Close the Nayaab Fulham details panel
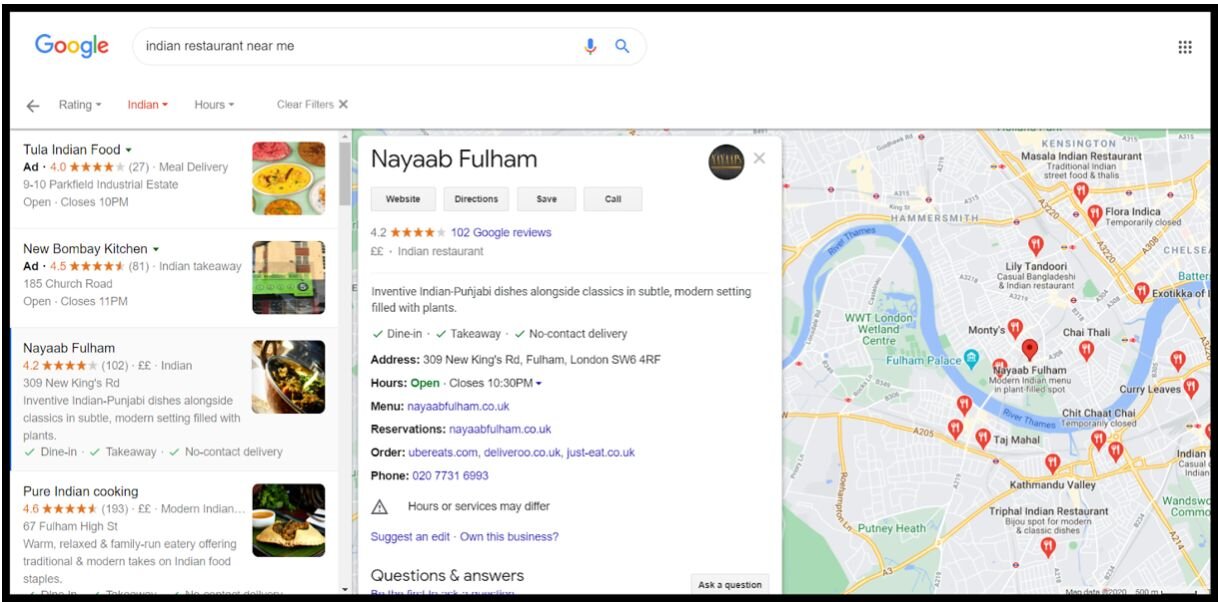The image size is (1218, 602). click(759, 158)
